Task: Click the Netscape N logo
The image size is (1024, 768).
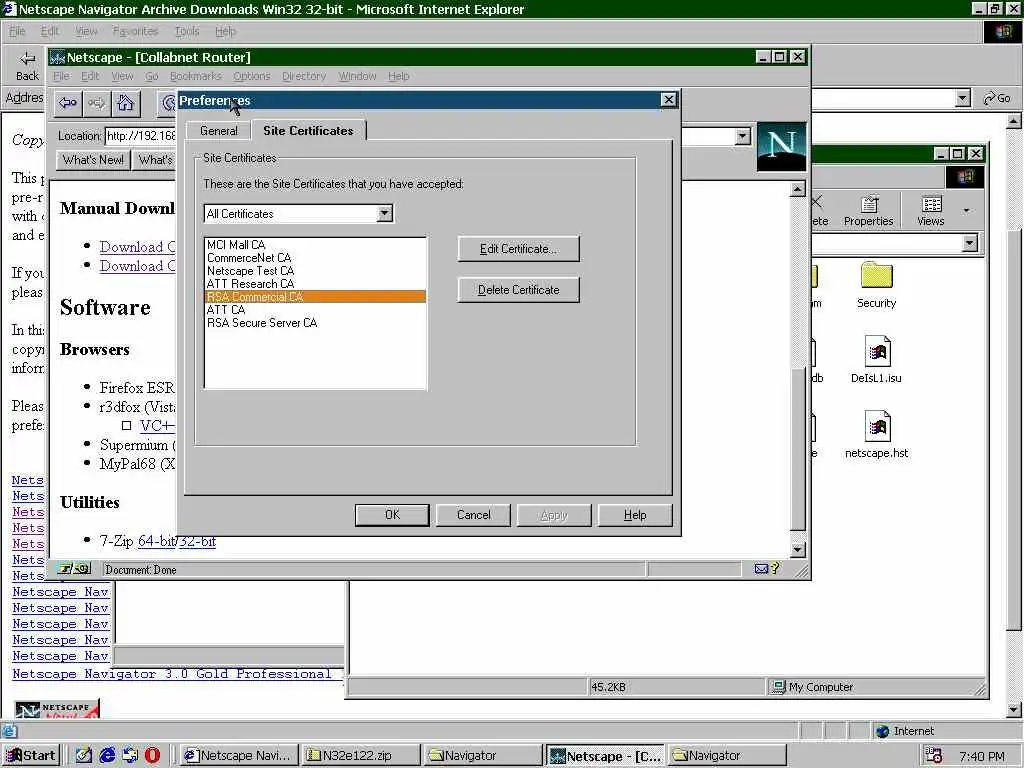Action: [781, 146]
